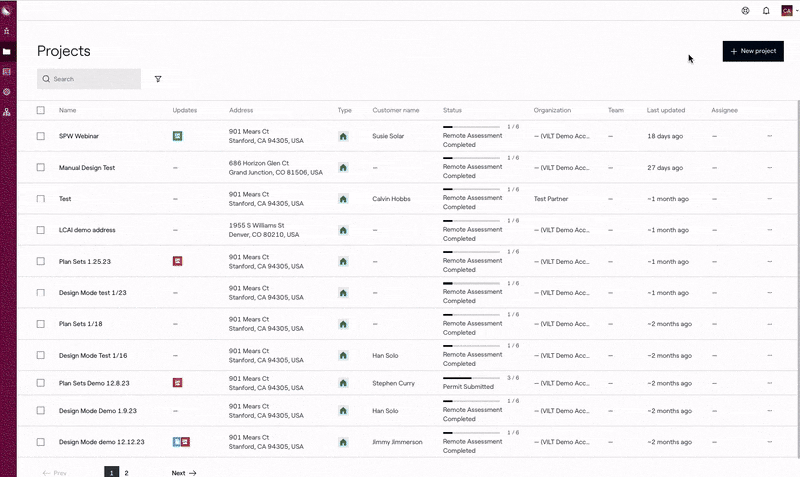Click red update icon for Plan Sets Demo 12.8.23
The height and width of the screenshot is (477, 800).
coord(178,383)
